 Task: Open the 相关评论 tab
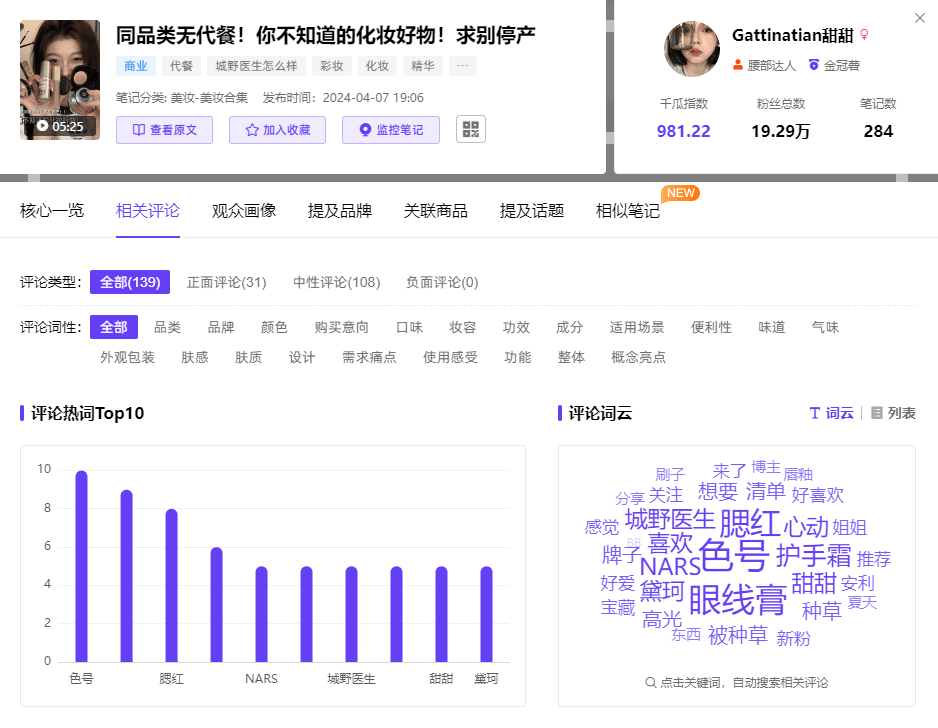(148, 211)
